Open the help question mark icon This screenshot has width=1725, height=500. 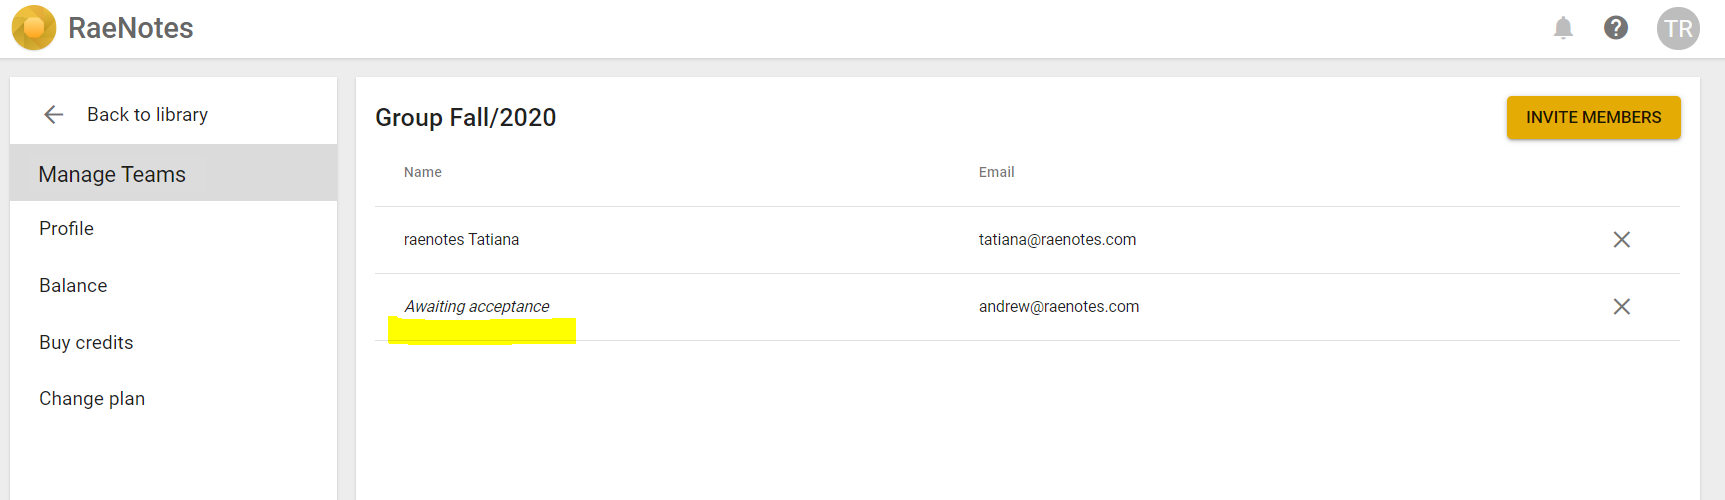point(1616,28)
